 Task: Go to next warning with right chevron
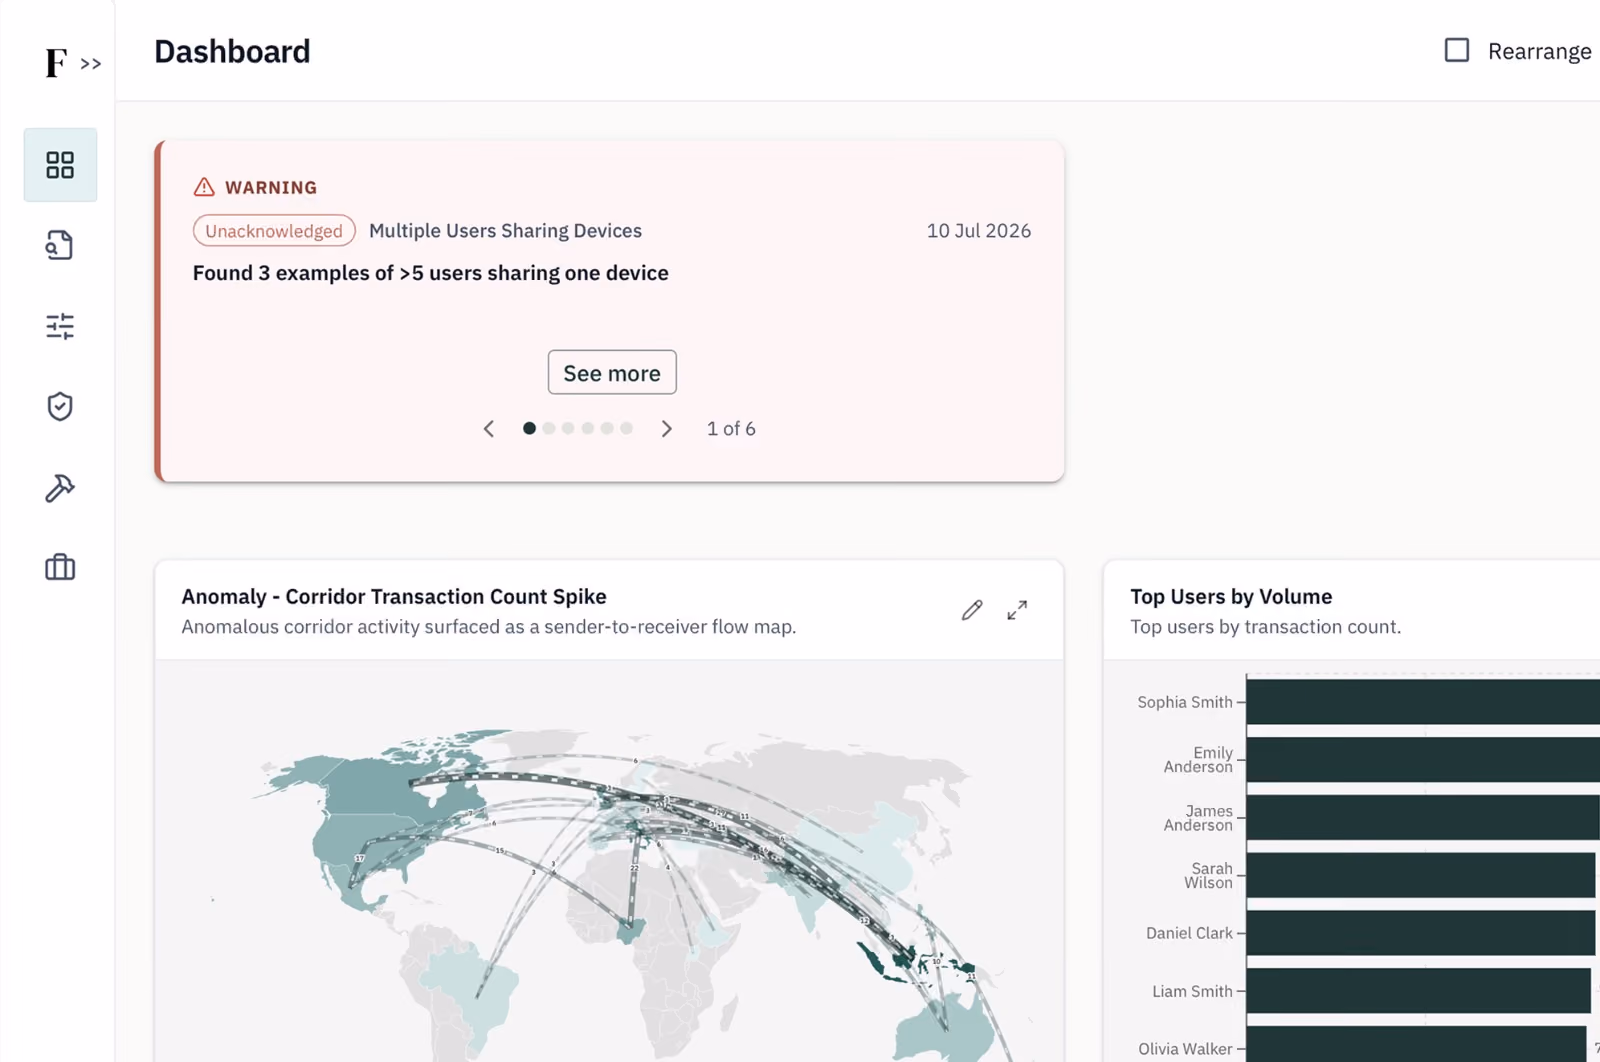tap(666, 429)
